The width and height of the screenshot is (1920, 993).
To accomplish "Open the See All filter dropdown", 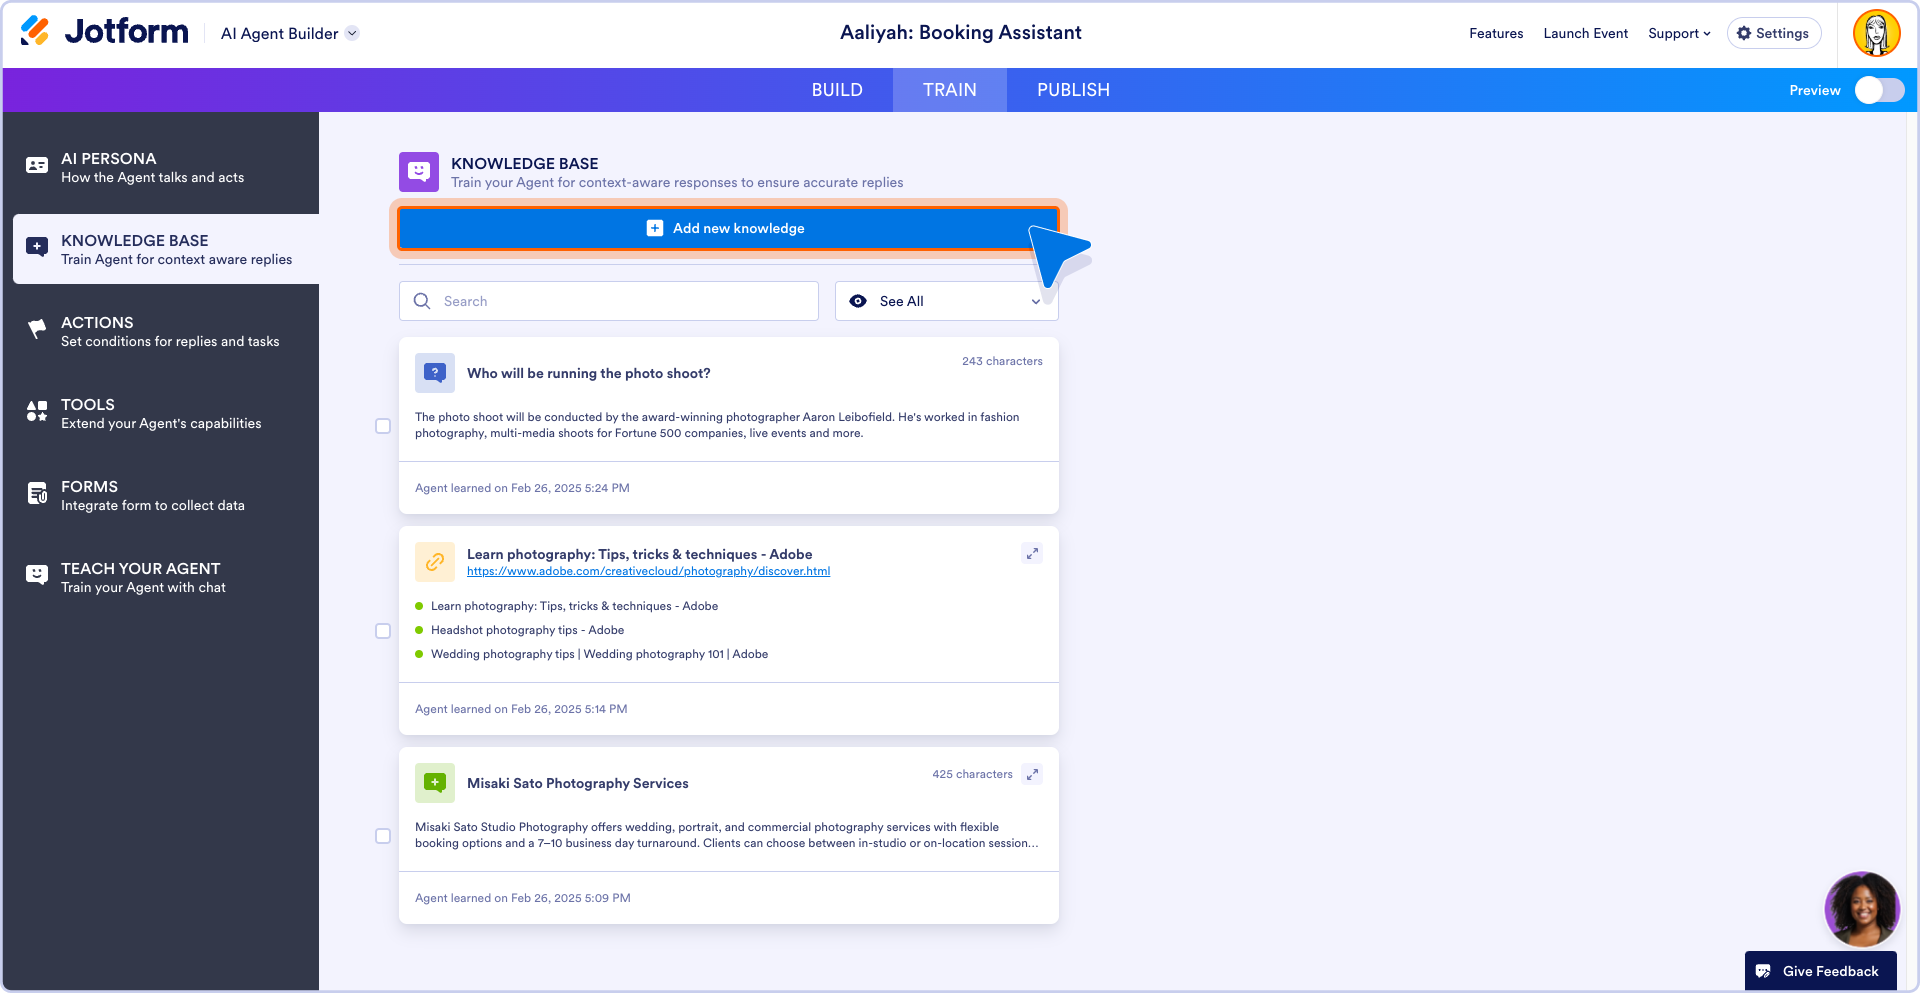I will (x=946, y=301).
